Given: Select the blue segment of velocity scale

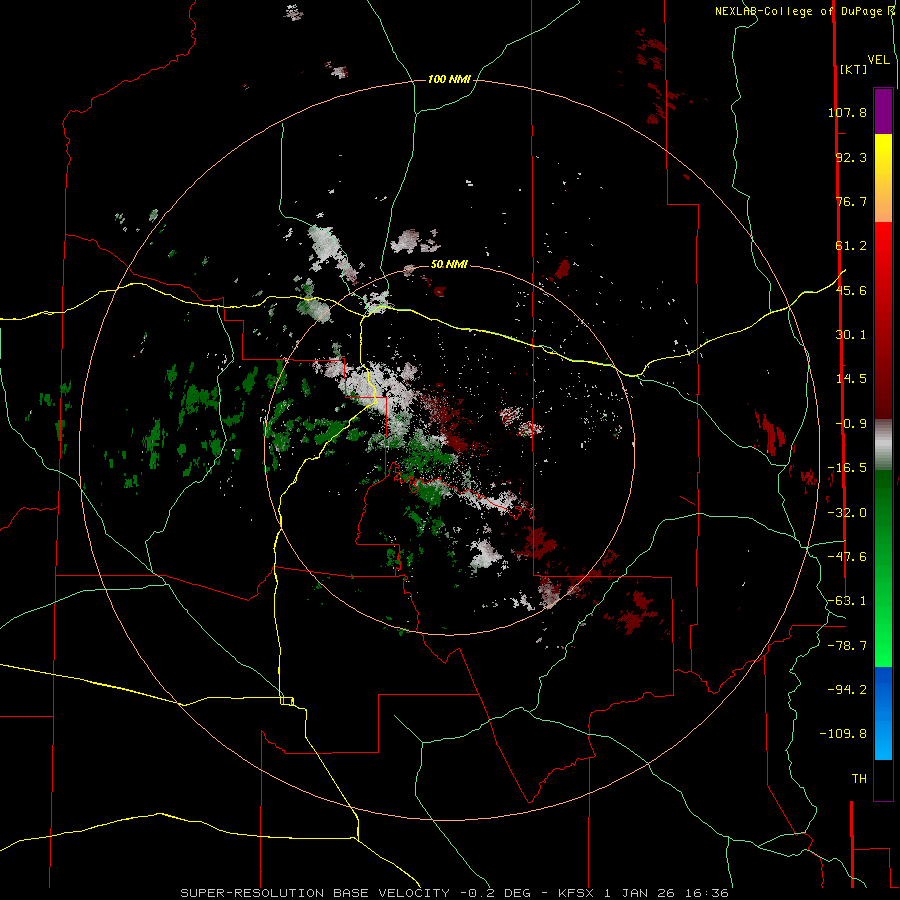Looking at the screenshot, I should click(883, 713).
